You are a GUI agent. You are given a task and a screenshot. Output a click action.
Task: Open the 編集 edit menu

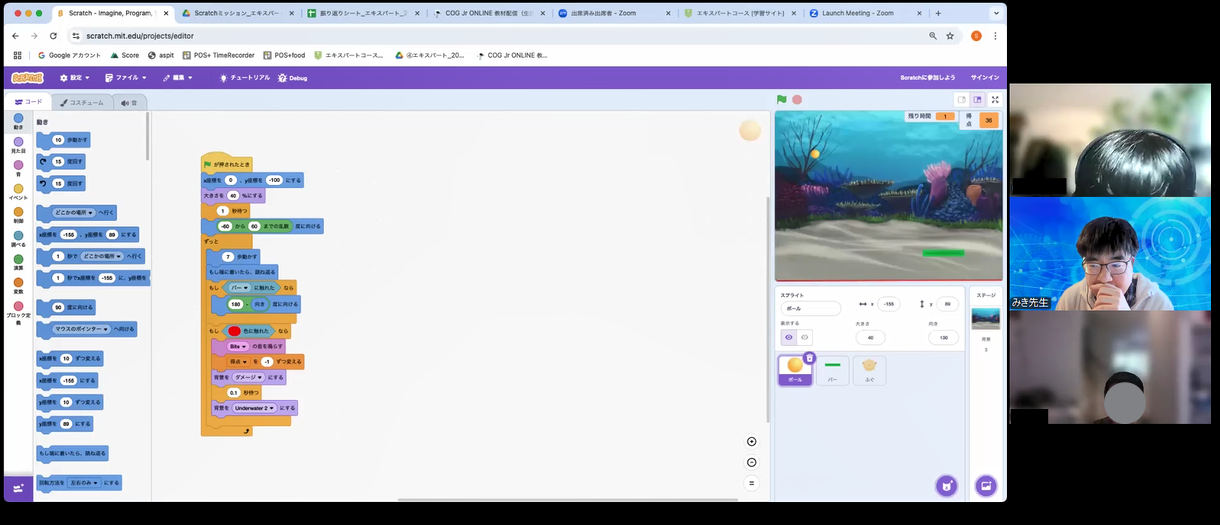point(179,77)
